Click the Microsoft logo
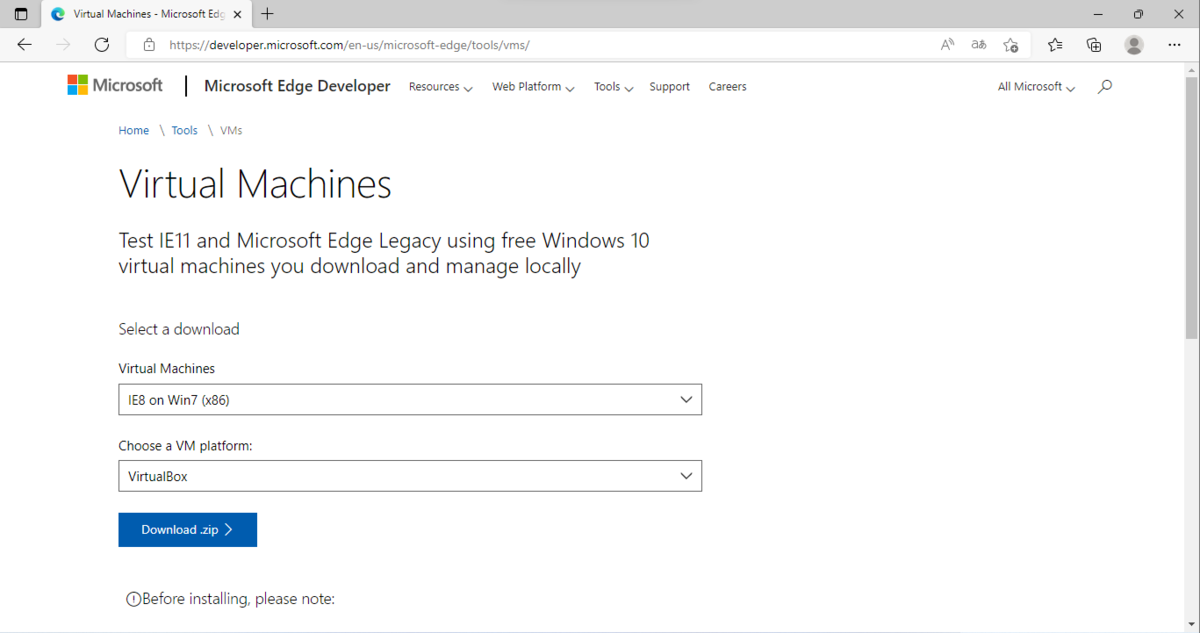This screenshot has height=633, width=1200. pos(115,86)
